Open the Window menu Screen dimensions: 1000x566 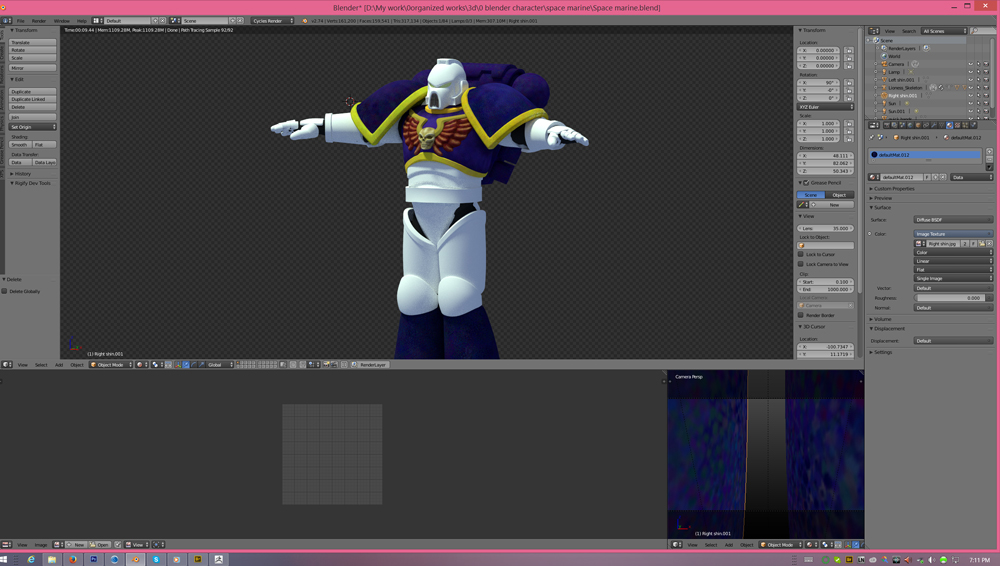point(62,20)
